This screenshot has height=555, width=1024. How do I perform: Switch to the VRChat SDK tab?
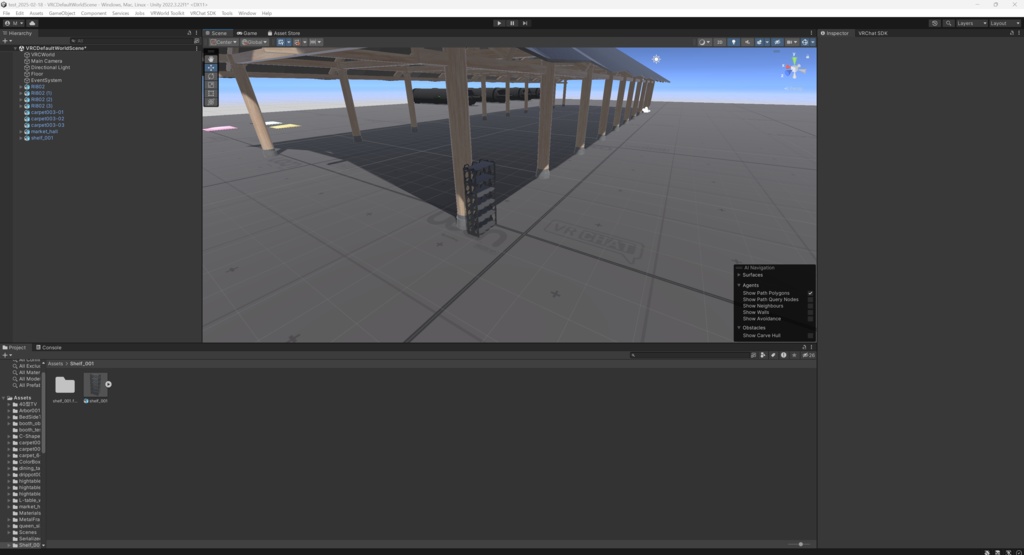[x=872, y=33]
